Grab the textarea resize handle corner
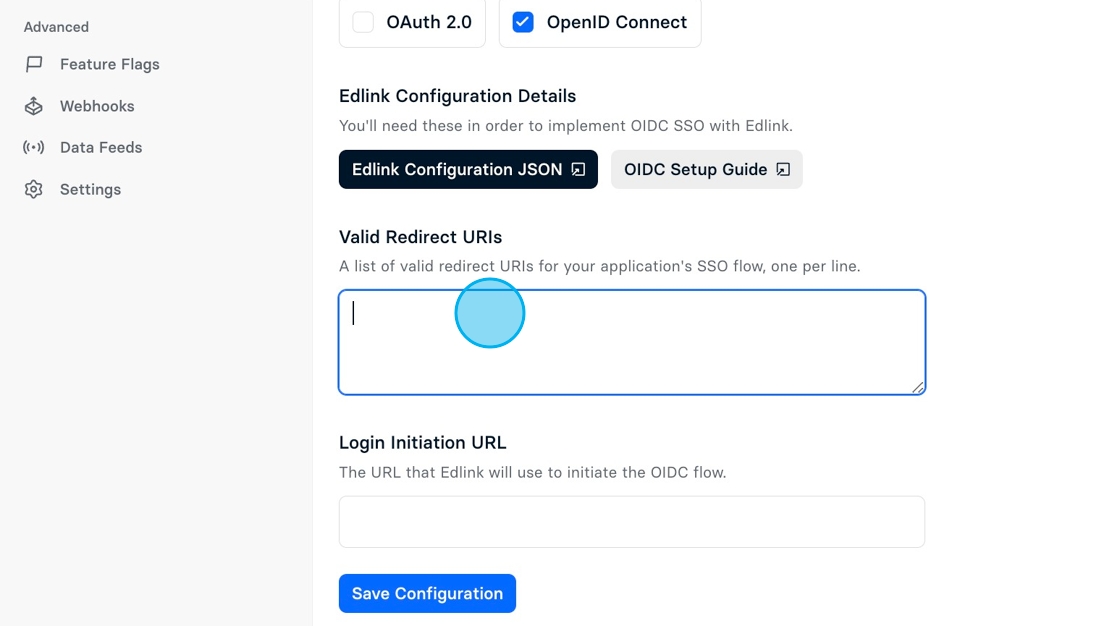This screenshot has height=626, width=1120. tap(917, 387)
